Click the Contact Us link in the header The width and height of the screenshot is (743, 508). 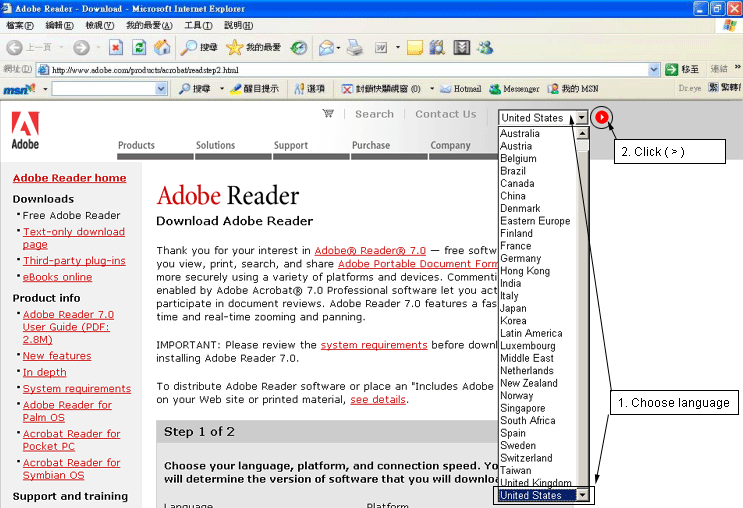pos(445,114)
